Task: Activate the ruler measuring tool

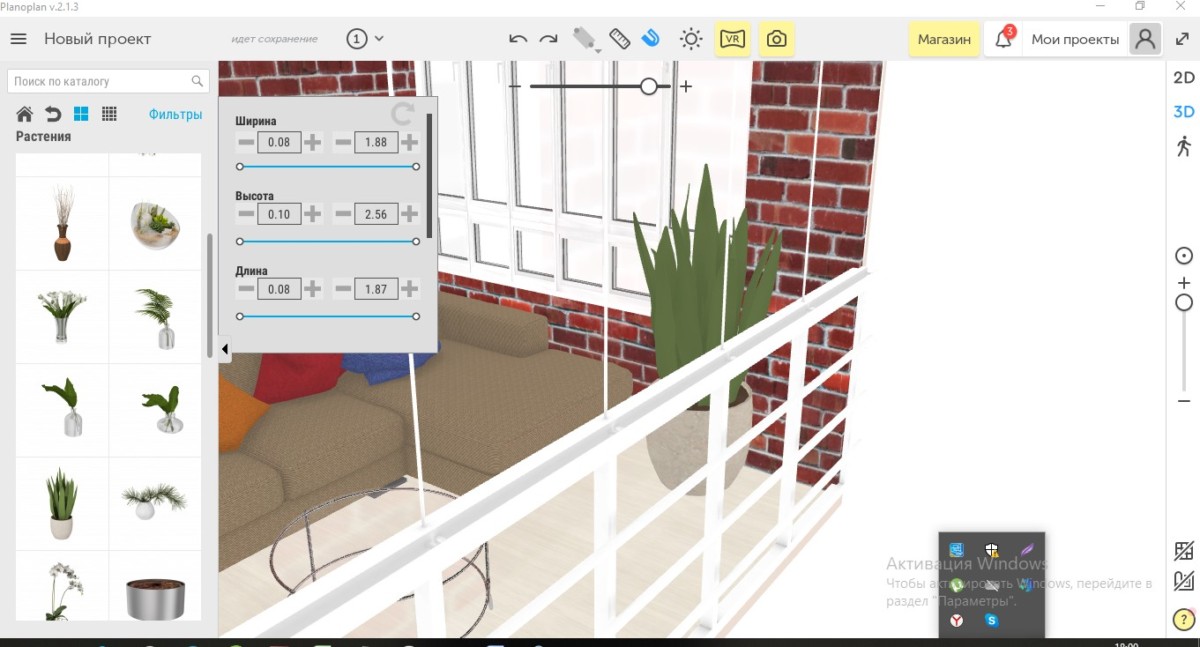Action: pos(620,39)
